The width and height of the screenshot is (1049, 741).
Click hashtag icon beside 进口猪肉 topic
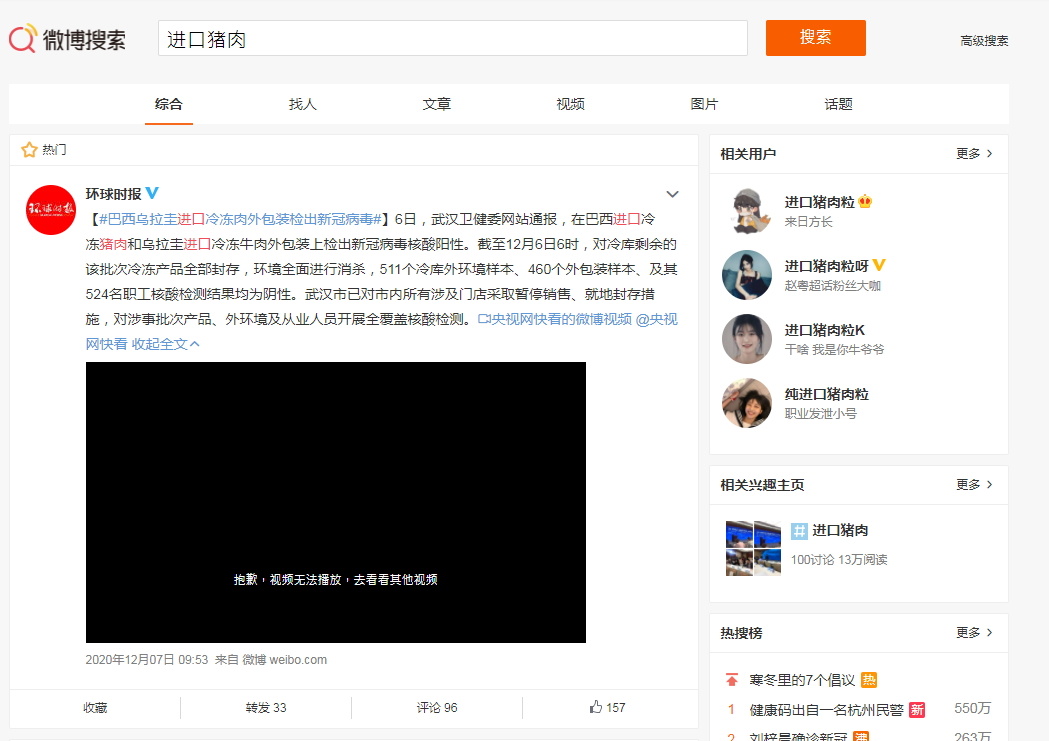[x=799, y=531]
